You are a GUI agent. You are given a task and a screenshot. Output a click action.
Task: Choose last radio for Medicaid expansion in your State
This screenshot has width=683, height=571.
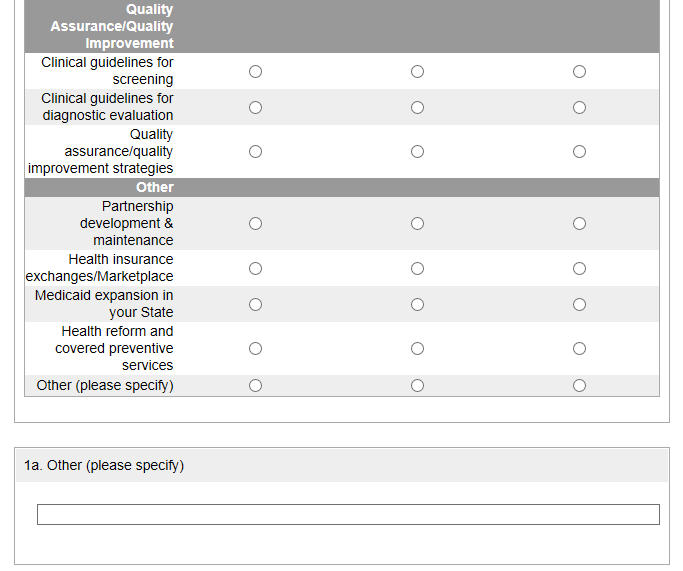tap(579, 304)
